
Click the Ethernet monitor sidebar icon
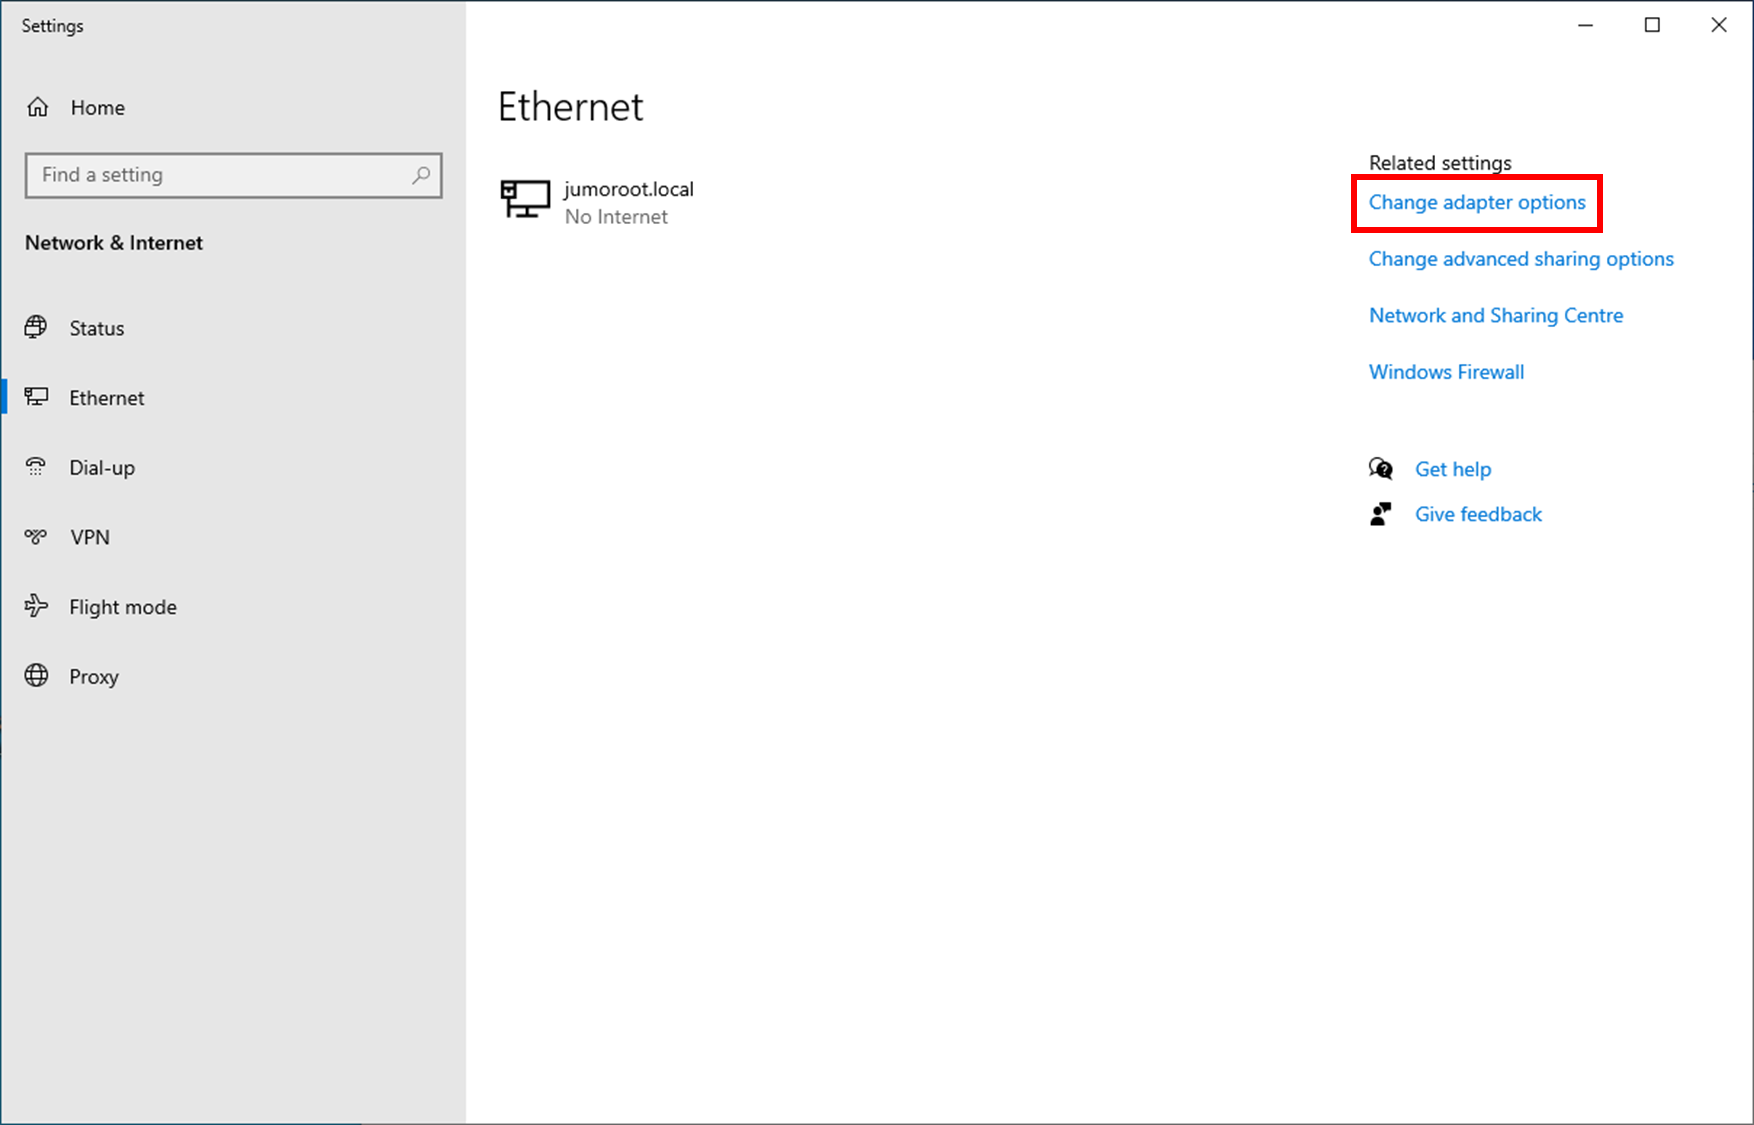pos(36,397)
